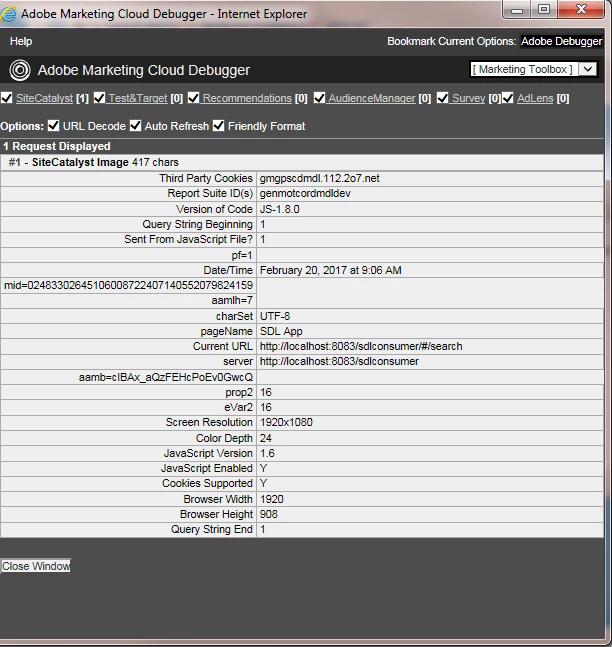Click the 'aamb=cIBAx_aQzFEHcPoEv0GwcQ' label
Image resolution: width=612 pixels, height=647 pixels.
(x=166, y=377)
